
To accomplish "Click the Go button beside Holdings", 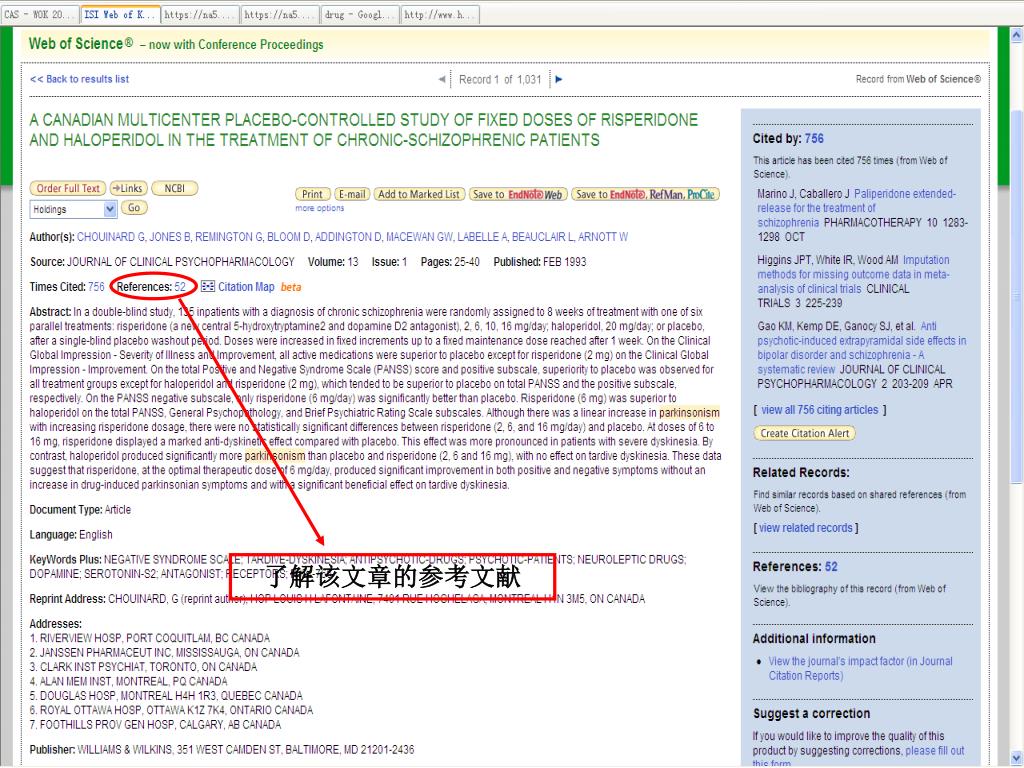I will [134, 208].
